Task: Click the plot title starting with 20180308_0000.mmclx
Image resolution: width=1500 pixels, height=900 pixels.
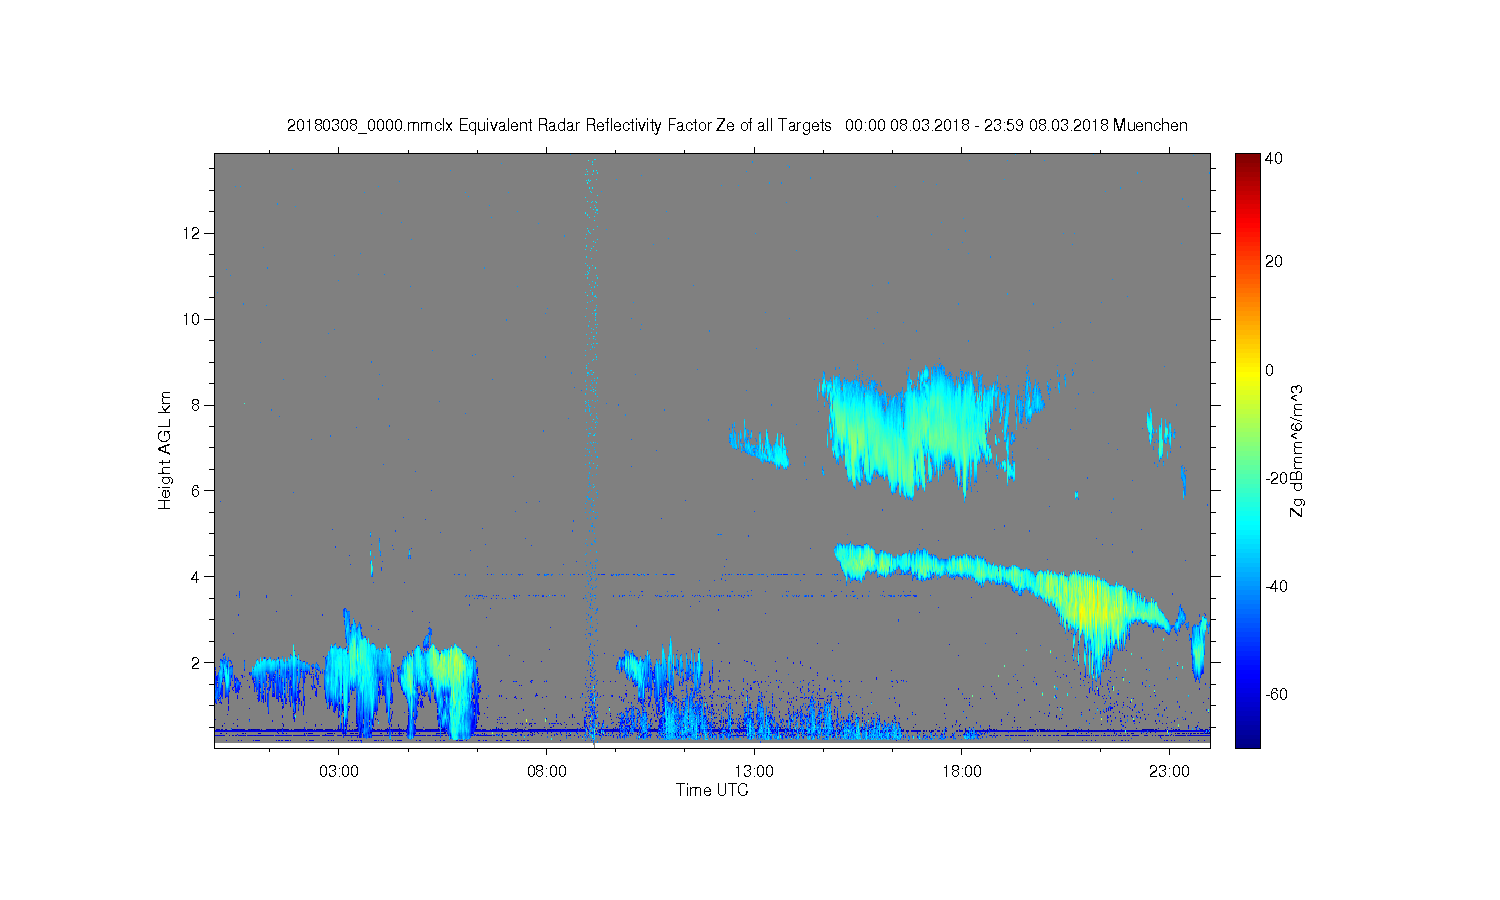Action: point(737,125)
